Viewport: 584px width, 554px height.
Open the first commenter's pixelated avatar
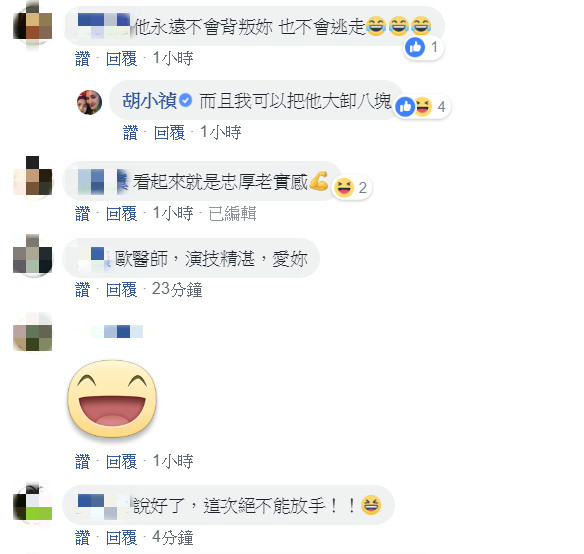point(32,23)
